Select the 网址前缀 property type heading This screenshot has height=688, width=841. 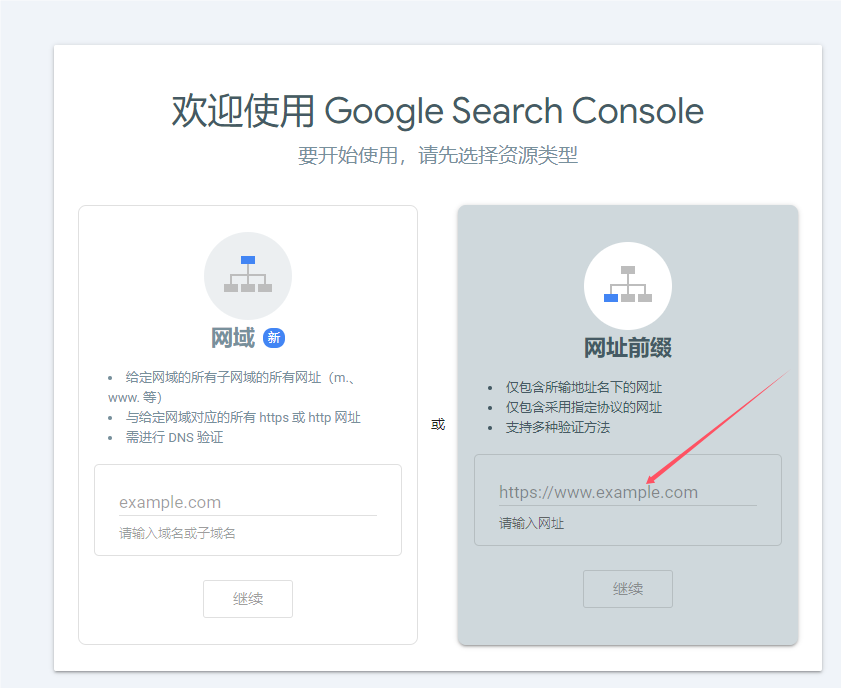pos(627,348)
